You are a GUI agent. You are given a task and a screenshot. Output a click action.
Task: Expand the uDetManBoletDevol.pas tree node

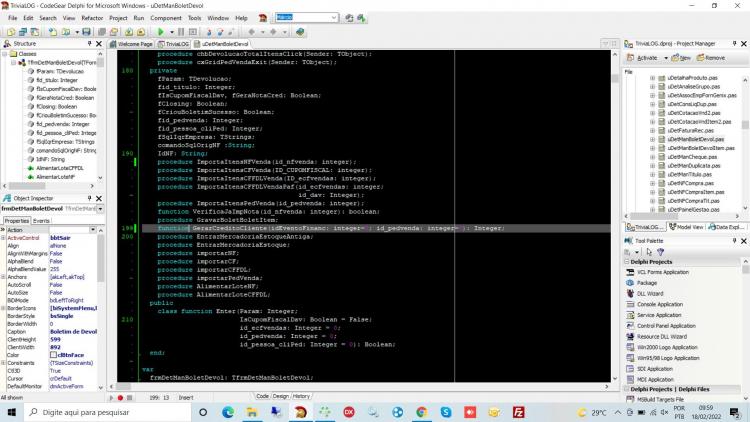[652, 139]
